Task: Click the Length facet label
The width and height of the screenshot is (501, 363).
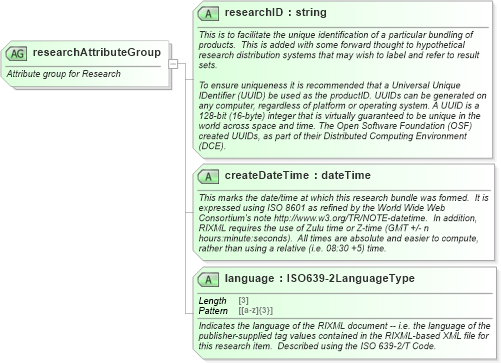Action: pos(212,301)
